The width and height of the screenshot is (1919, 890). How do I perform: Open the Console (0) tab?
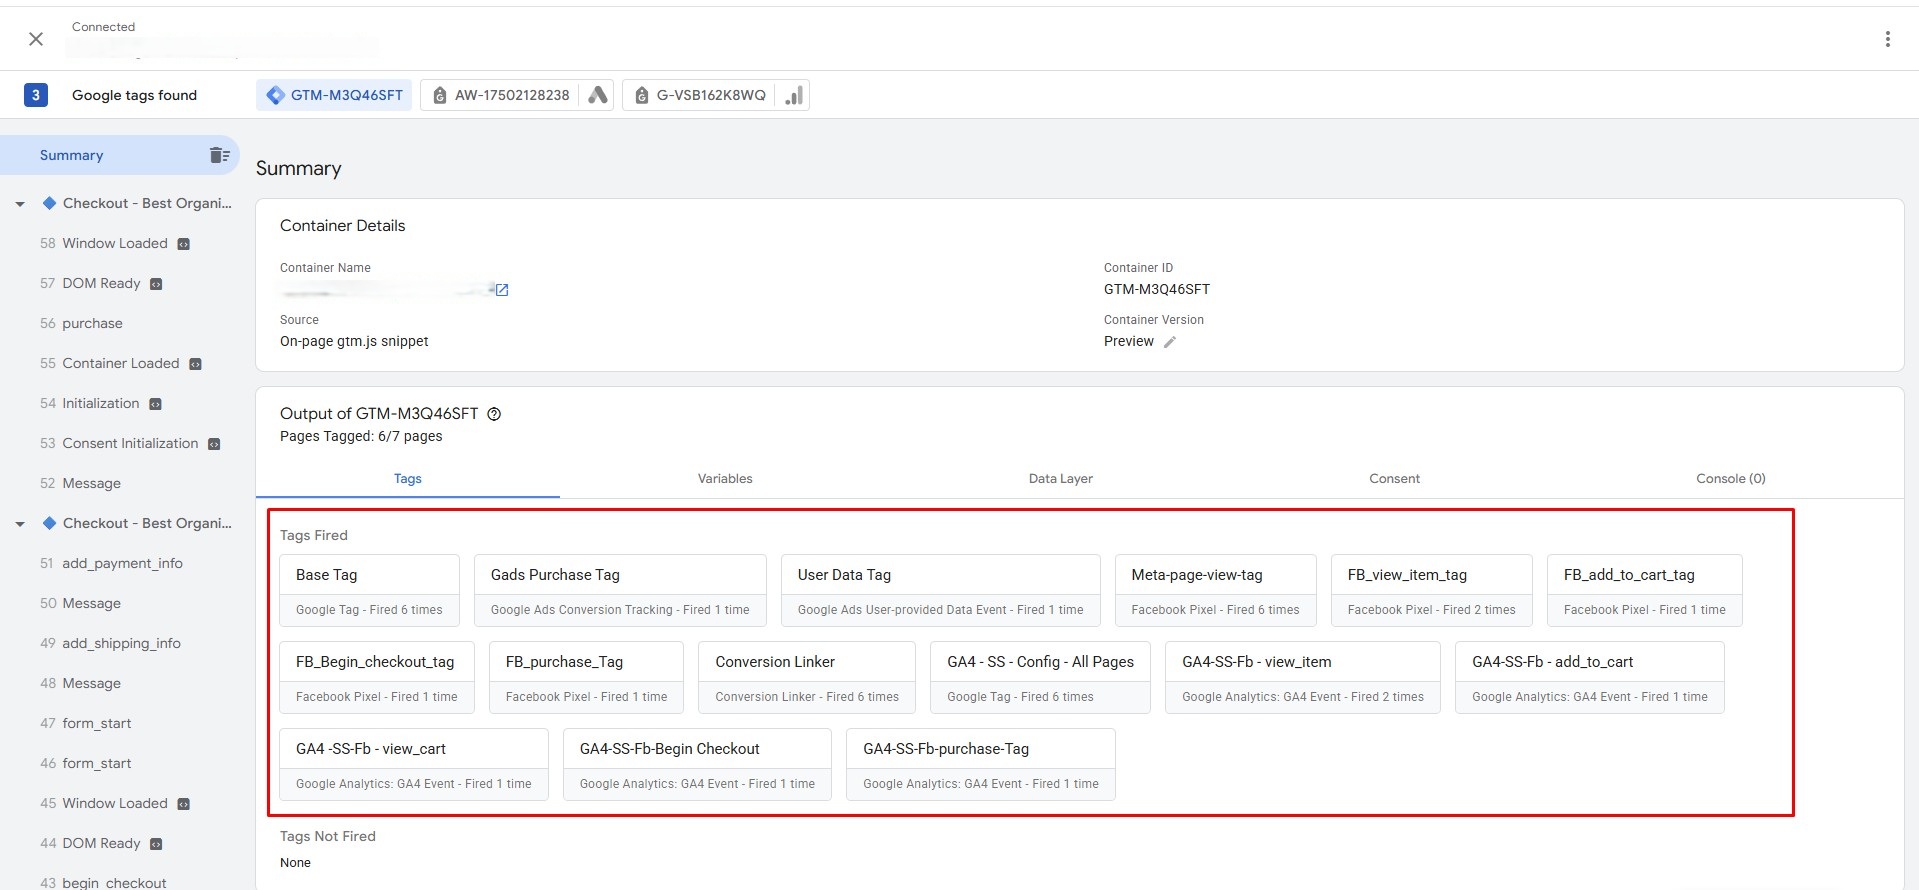point(1730,478)
